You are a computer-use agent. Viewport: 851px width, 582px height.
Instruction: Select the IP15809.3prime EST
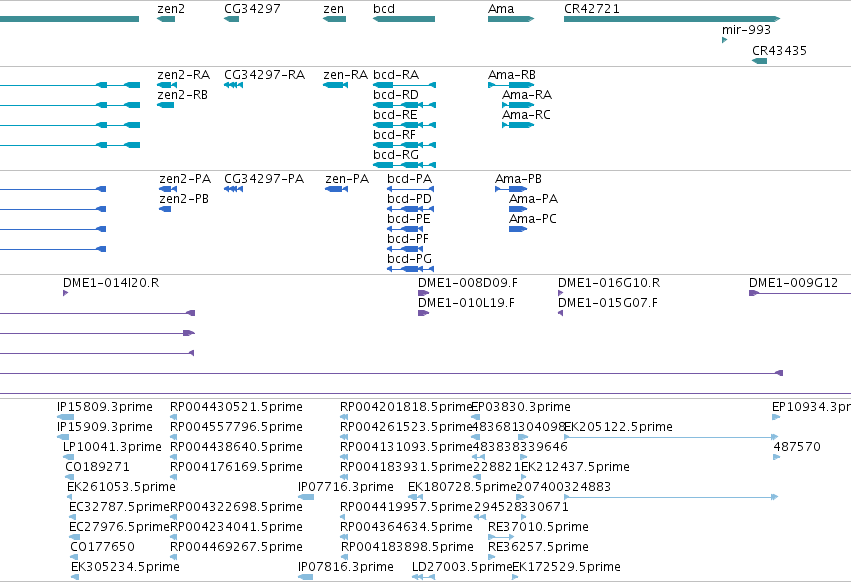tap(65, 417)
